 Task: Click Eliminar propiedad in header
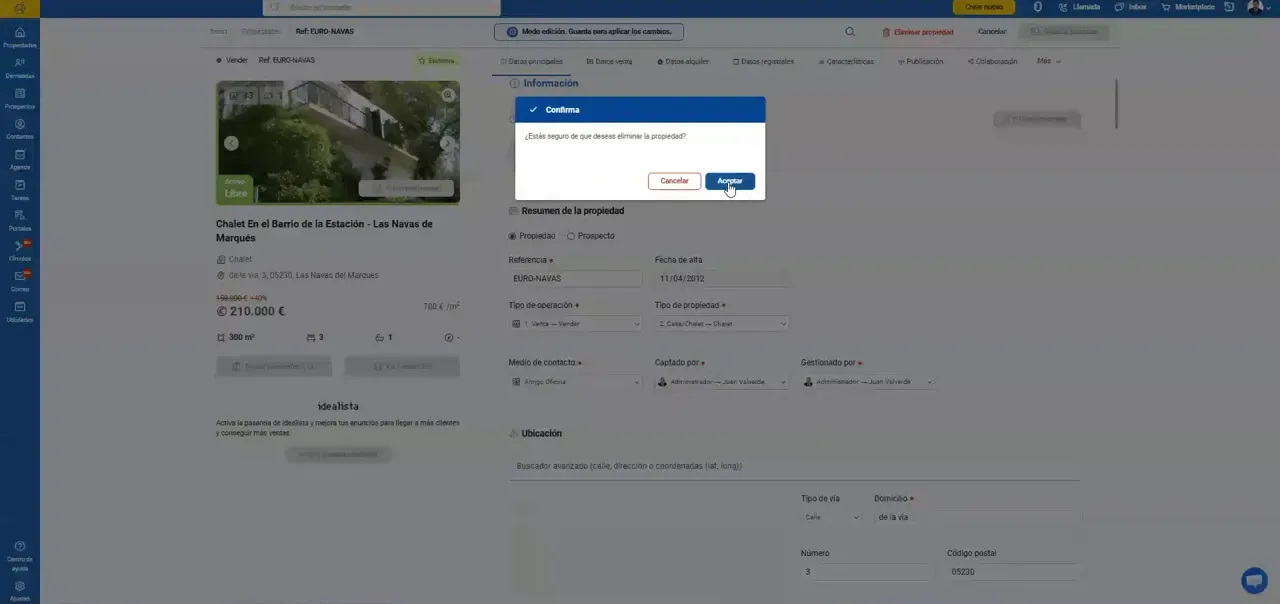point(918,32)
